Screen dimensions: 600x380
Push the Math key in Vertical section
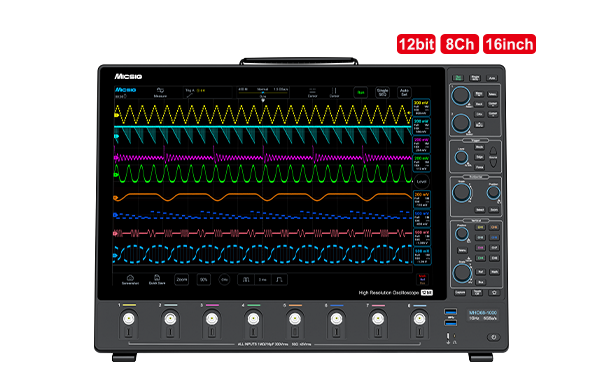pos(494,272)
